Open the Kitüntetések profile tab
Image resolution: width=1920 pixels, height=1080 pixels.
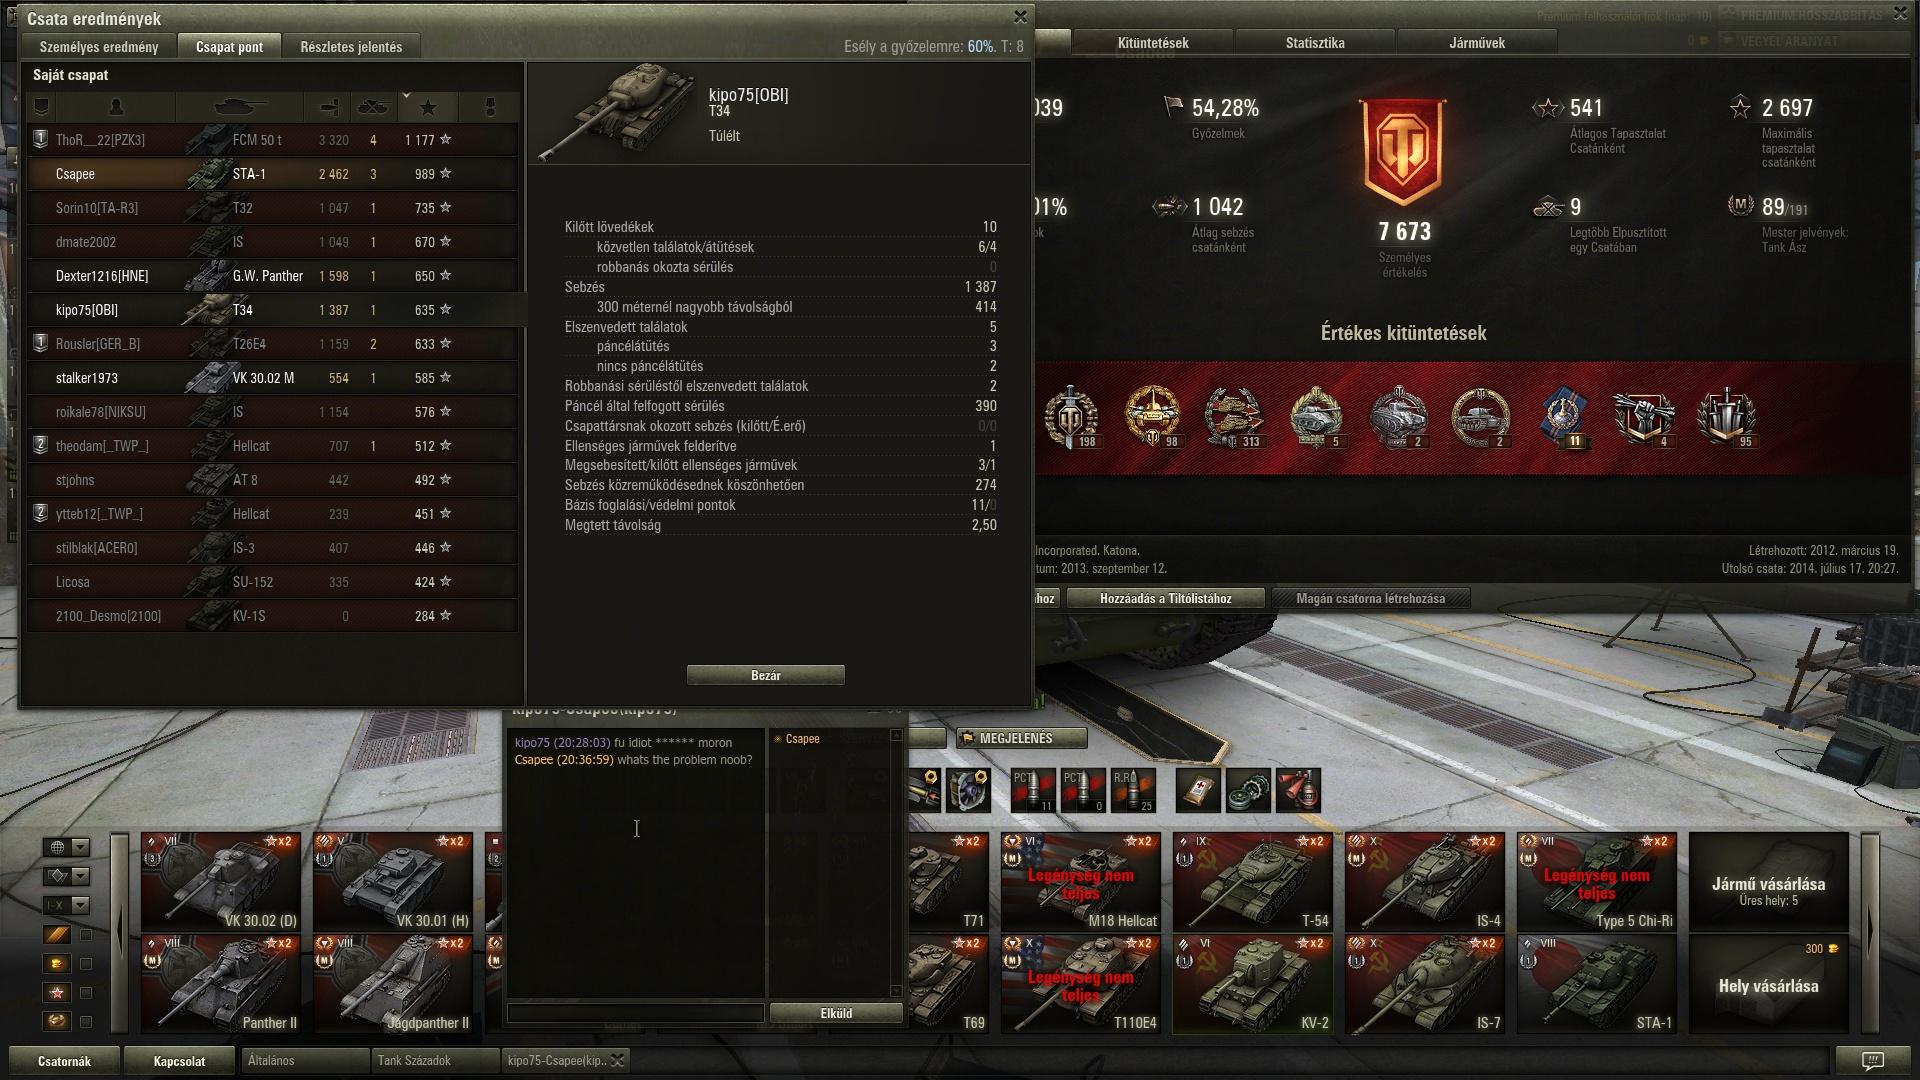click(x=1153, y=43)
